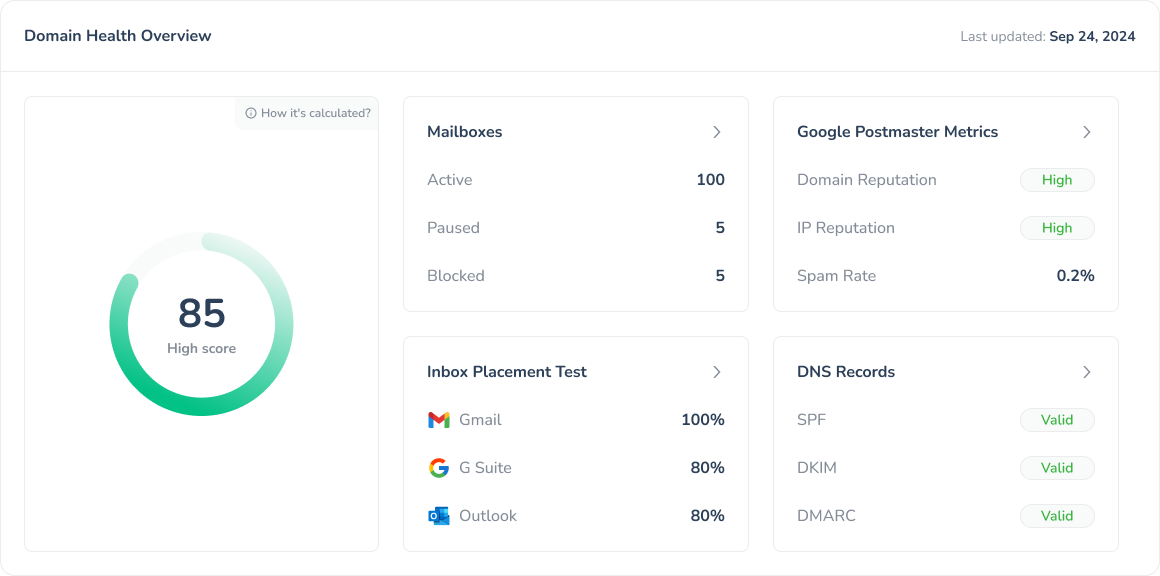The height and width of the screenshot is (576, 1160).
Task: Open the How it's calculated link
Action: coord(315,113)
